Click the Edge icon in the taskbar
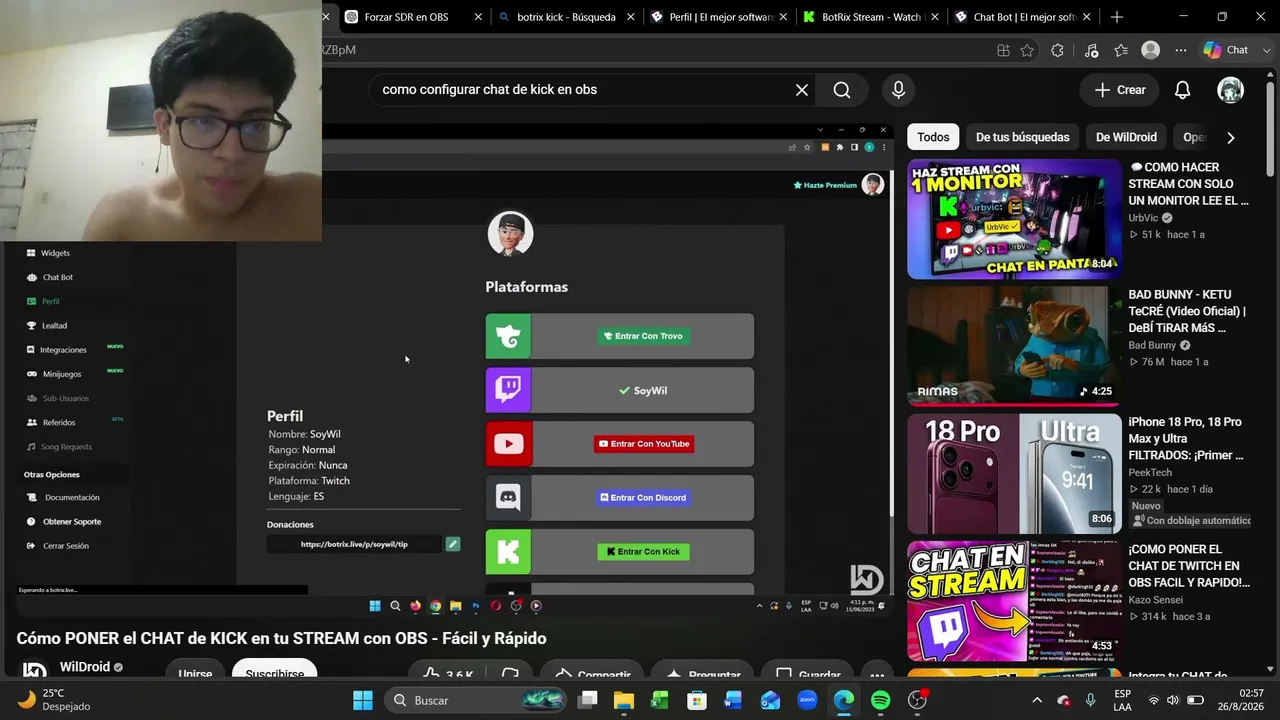Viewport: 1280px width, 720px height. click(x=844, y=700)
